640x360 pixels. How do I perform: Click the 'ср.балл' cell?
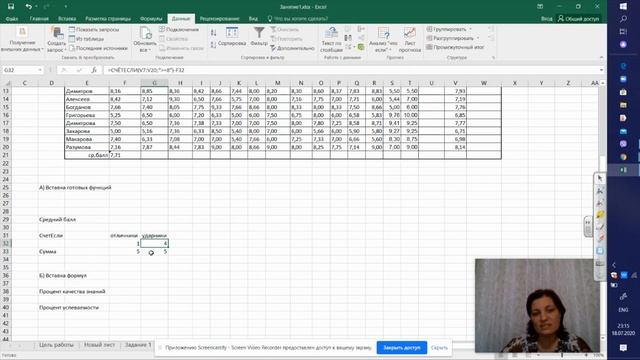click(x=87, y=155)
